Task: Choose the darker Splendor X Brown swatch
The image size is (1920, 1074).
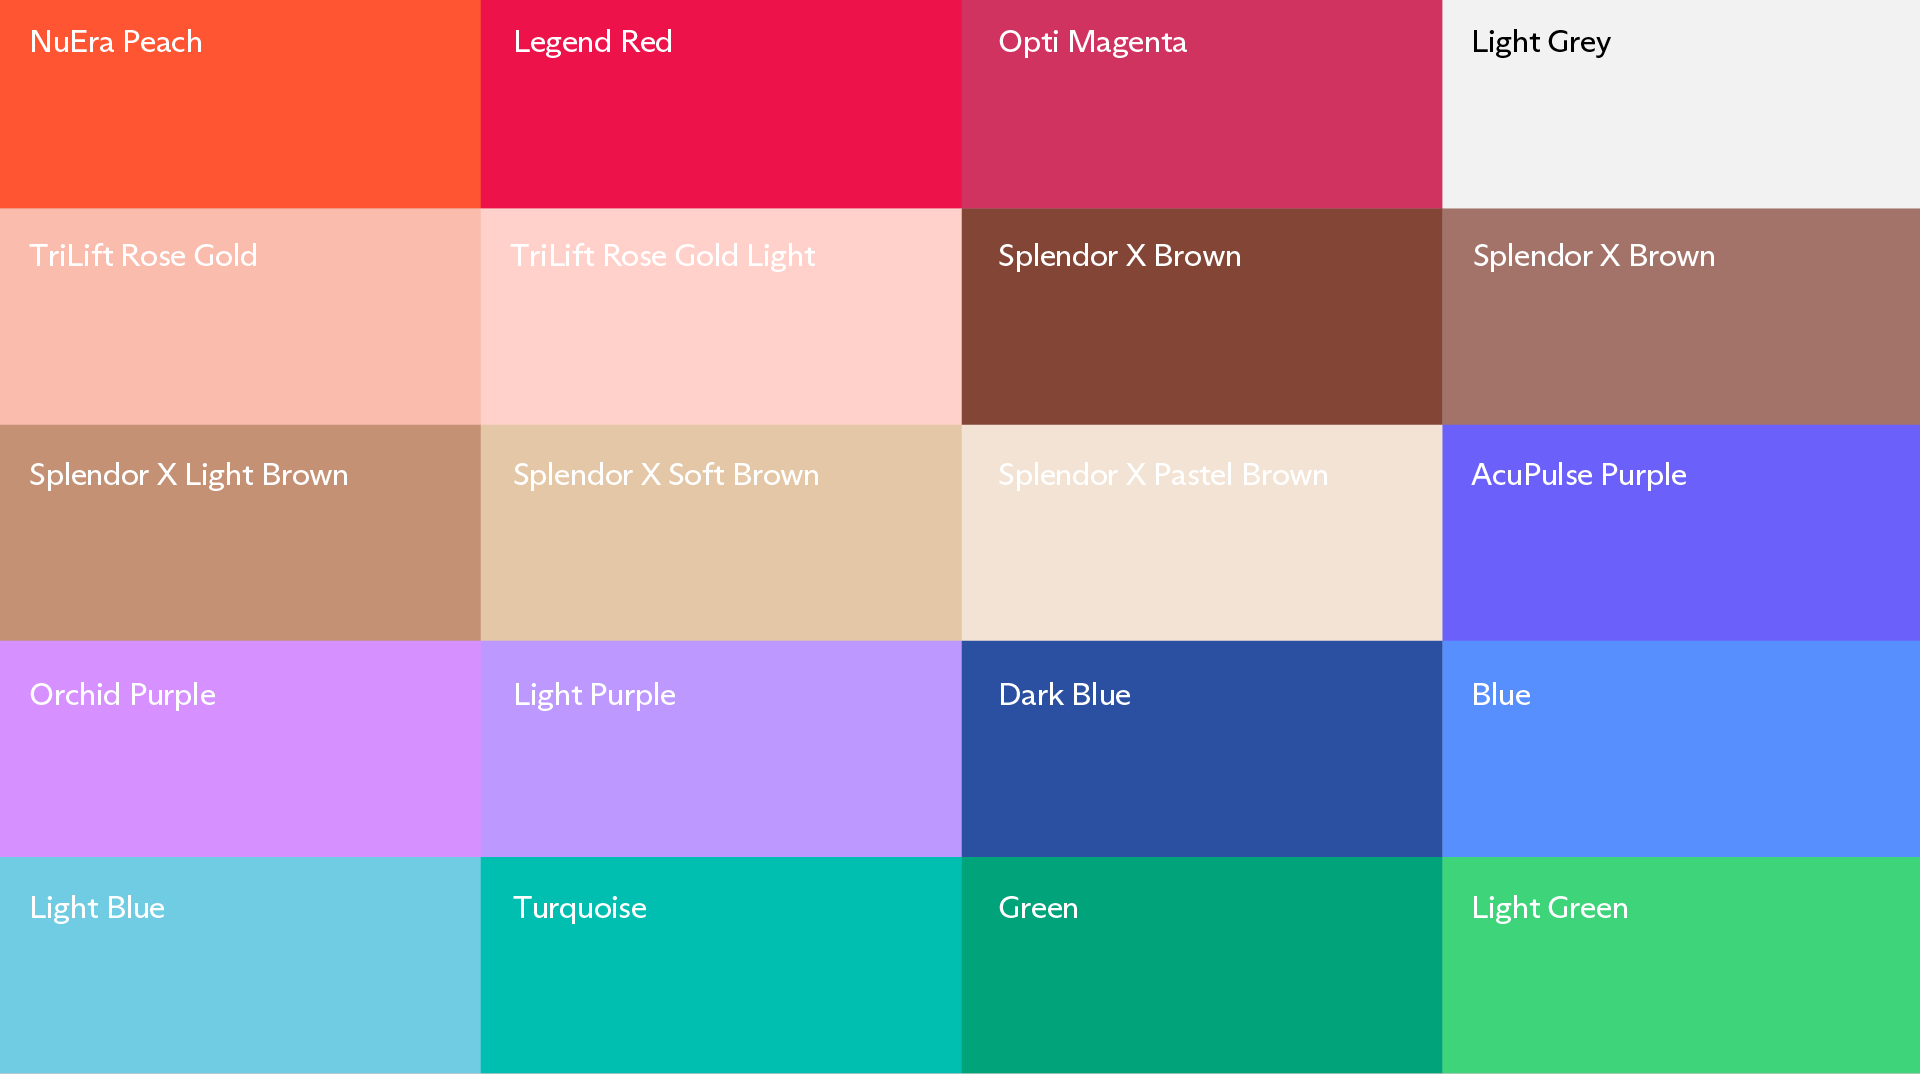Action: click(1202, 316)
